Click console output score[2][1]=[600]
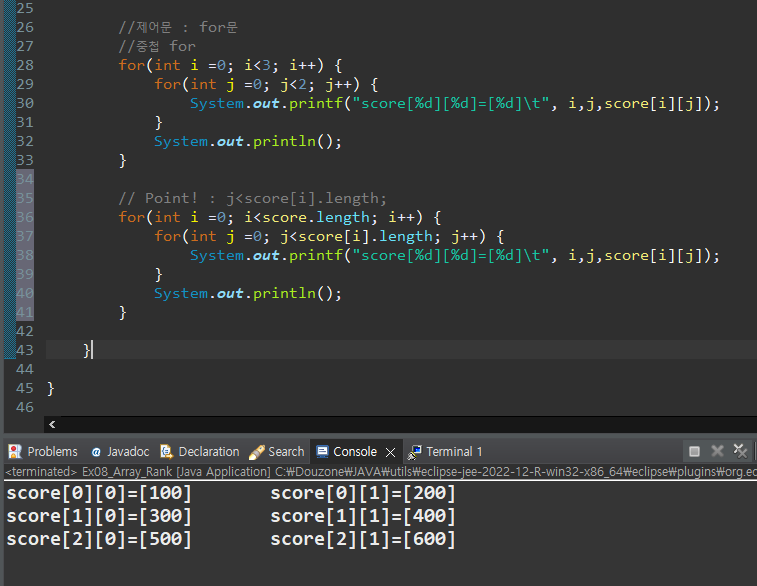The image size is (757, 586). [363, 539]
